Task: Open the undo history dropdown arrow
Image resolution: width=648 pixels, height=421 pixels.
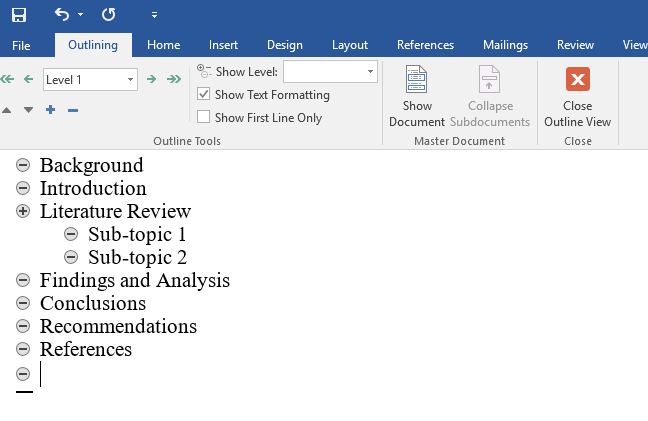Action: click(x=81, y=14)
